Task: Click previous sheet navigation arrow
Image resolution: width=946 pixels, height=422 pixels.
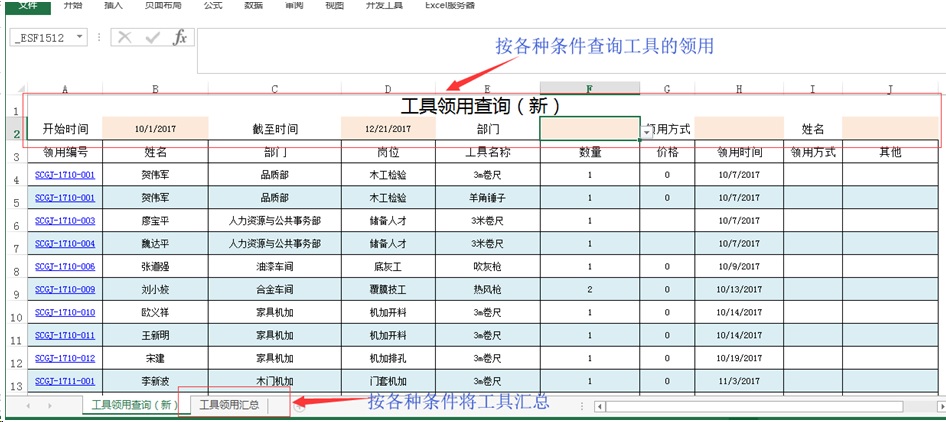Action: [x=26, y=406]
